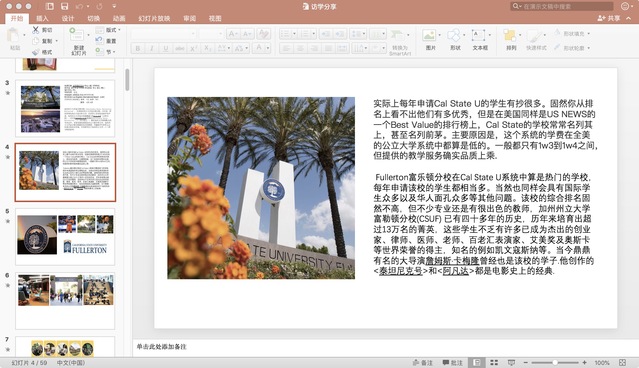Open the 节 section dropdown
The image size is (639, 368).
pos(106,52)
